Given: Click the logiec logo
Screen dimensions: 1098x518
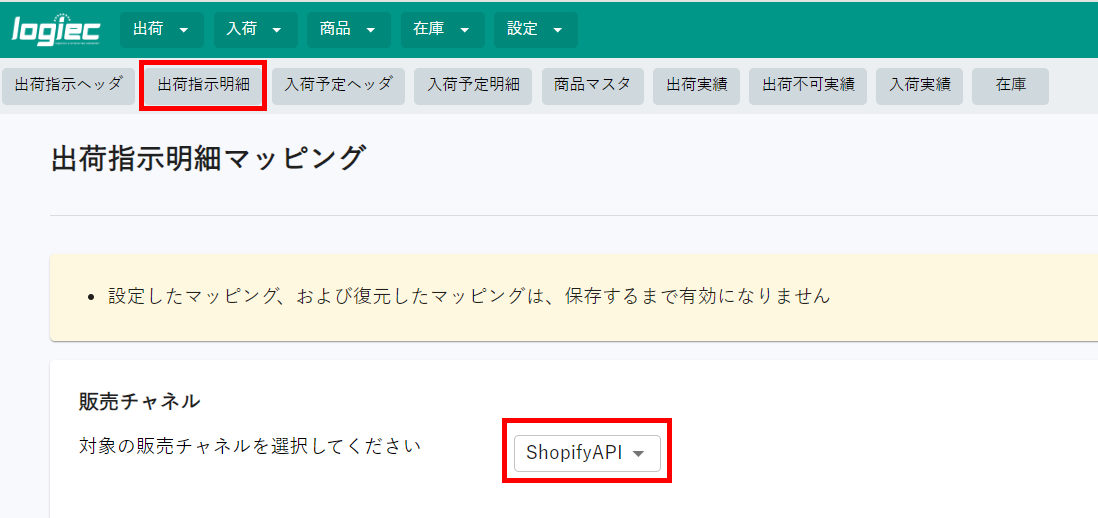Looking at the screenshot, I should coord(56,29).
